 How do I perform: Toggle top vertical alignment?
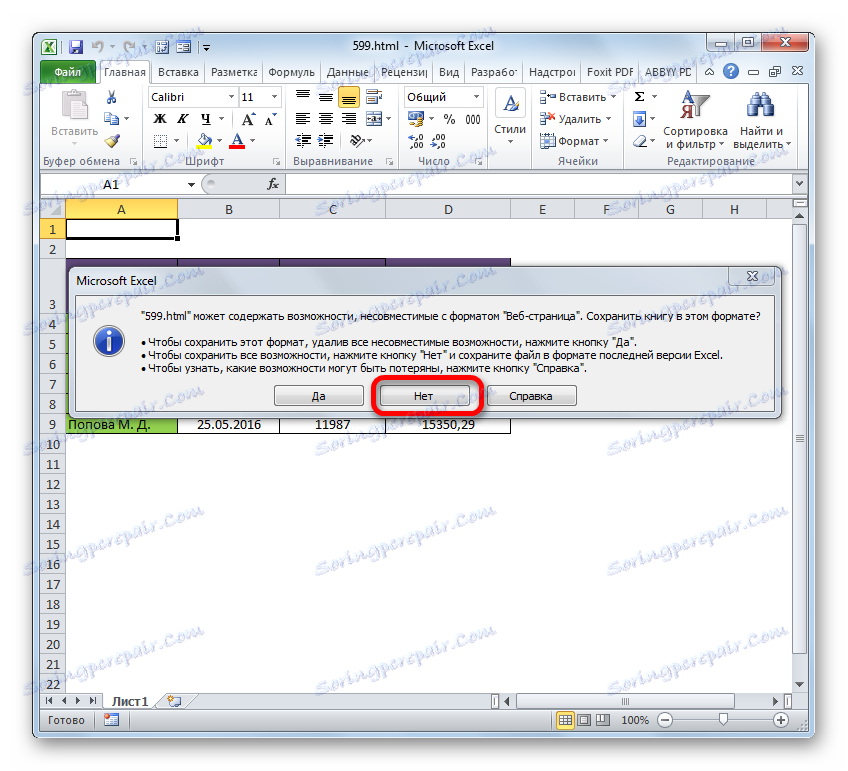click(x=303, y=97)
